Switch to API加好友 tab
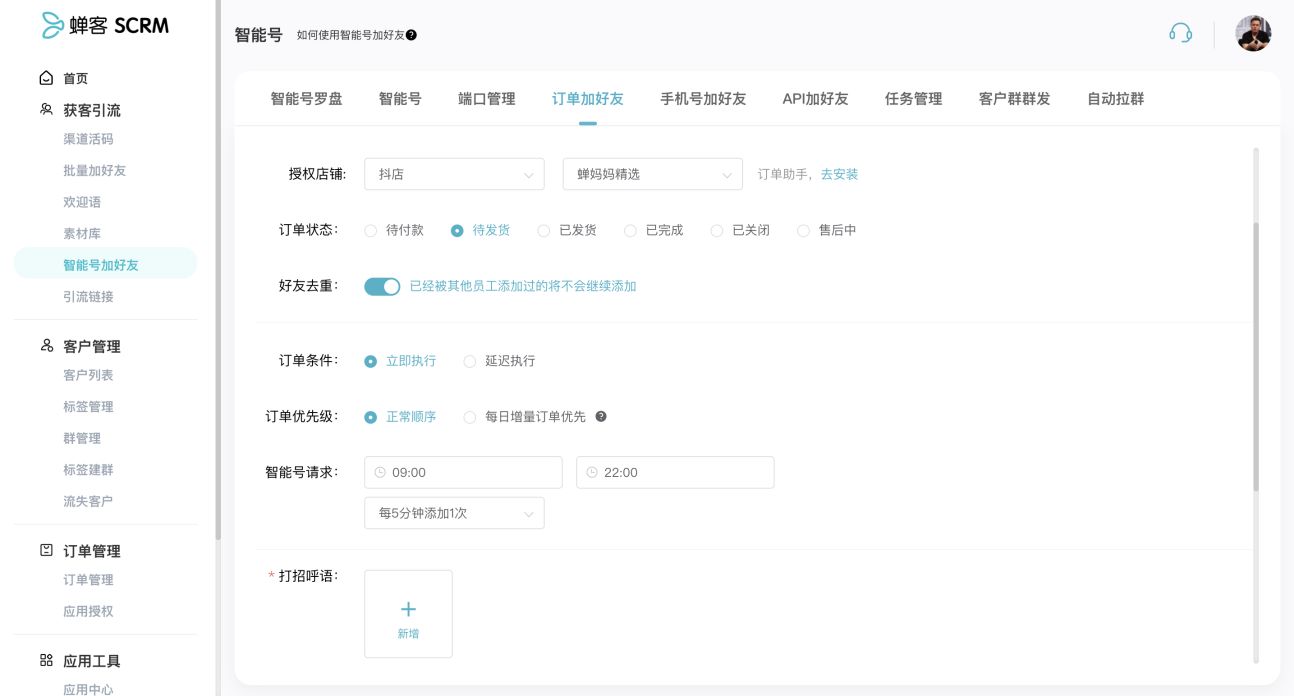This screenshot has width=1294, height=696. pyautogui.click(x=815, y=99)
